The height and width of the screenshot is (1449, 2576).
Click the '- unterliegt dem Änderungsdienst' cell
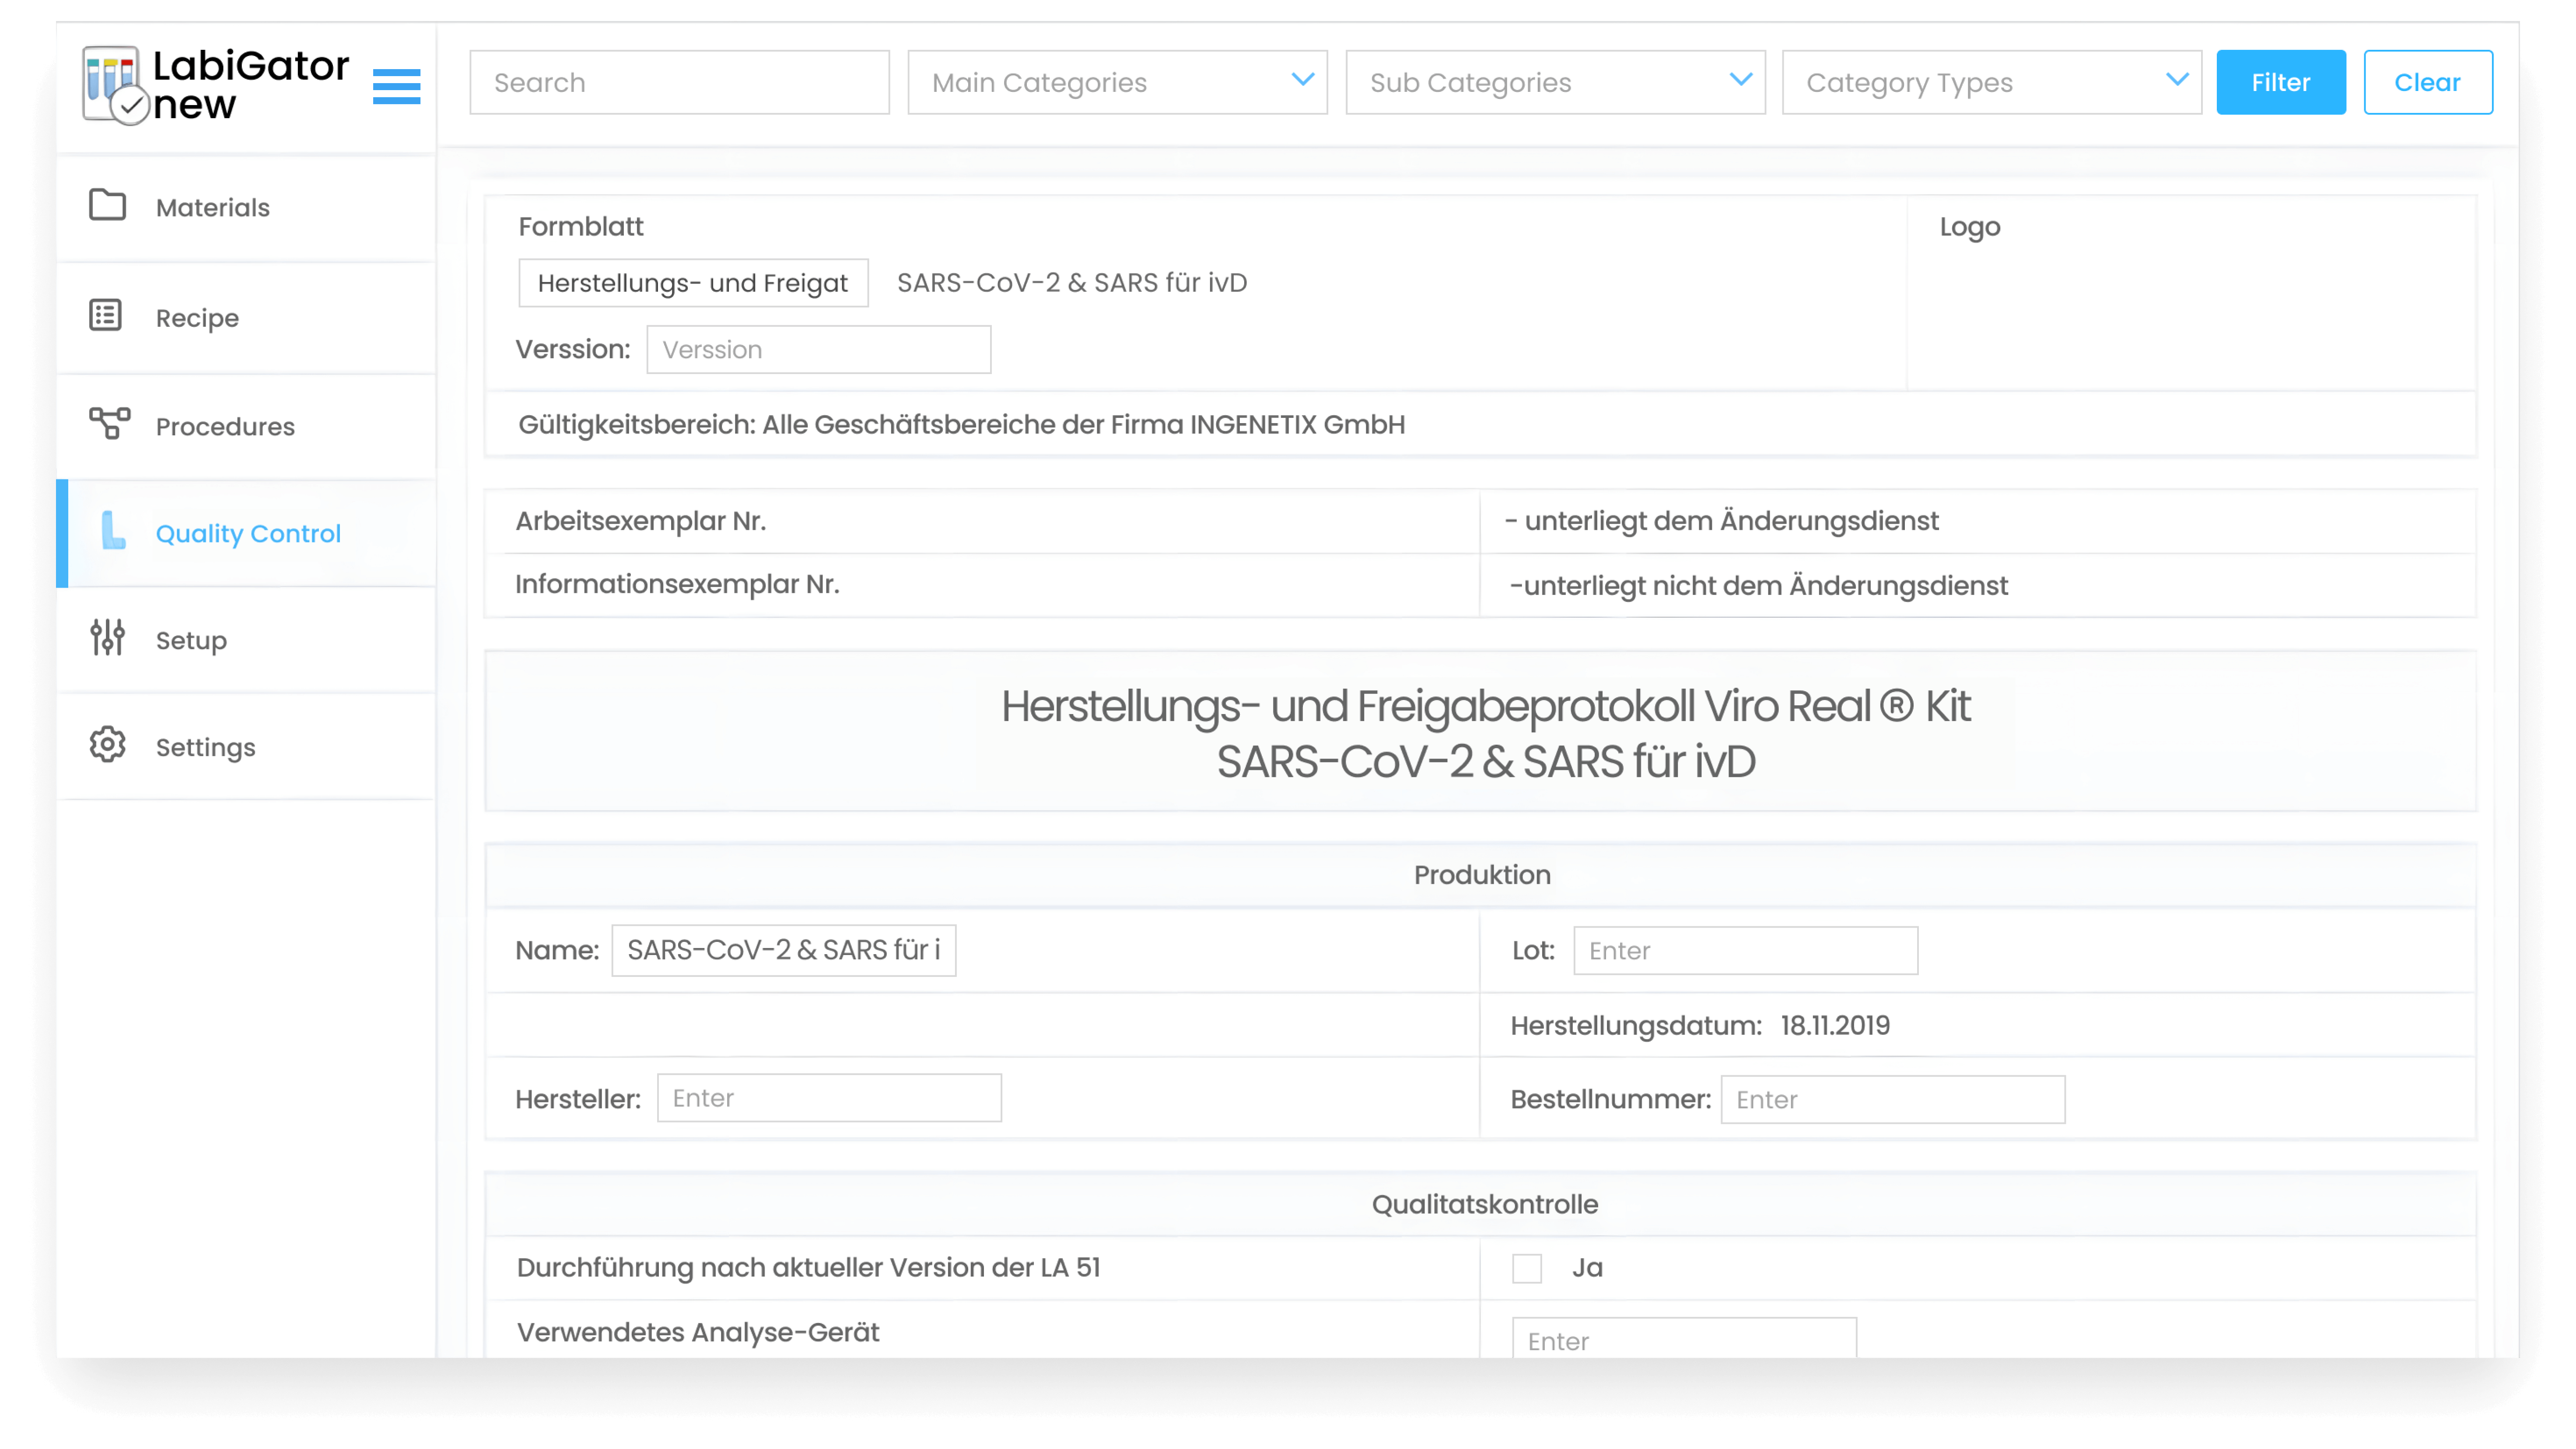(1977, 521)
